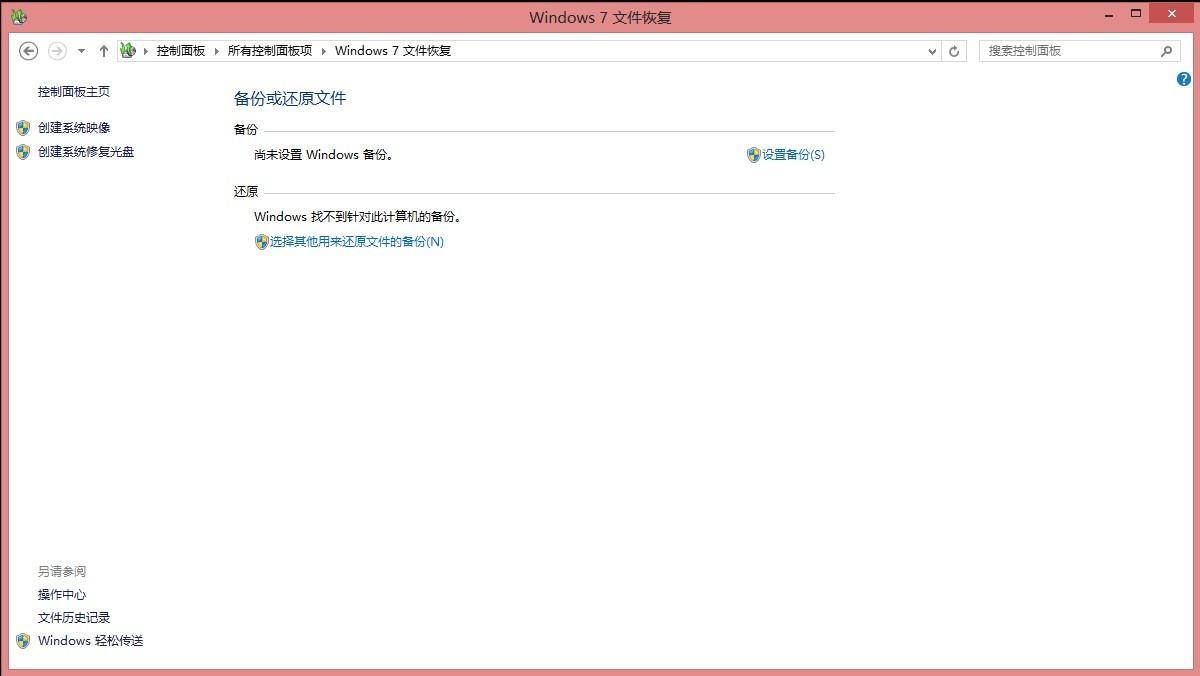Click the shield icon beside 创建系统映像
This screenshot has width=1200, height=676.
[x=23, y=128]
